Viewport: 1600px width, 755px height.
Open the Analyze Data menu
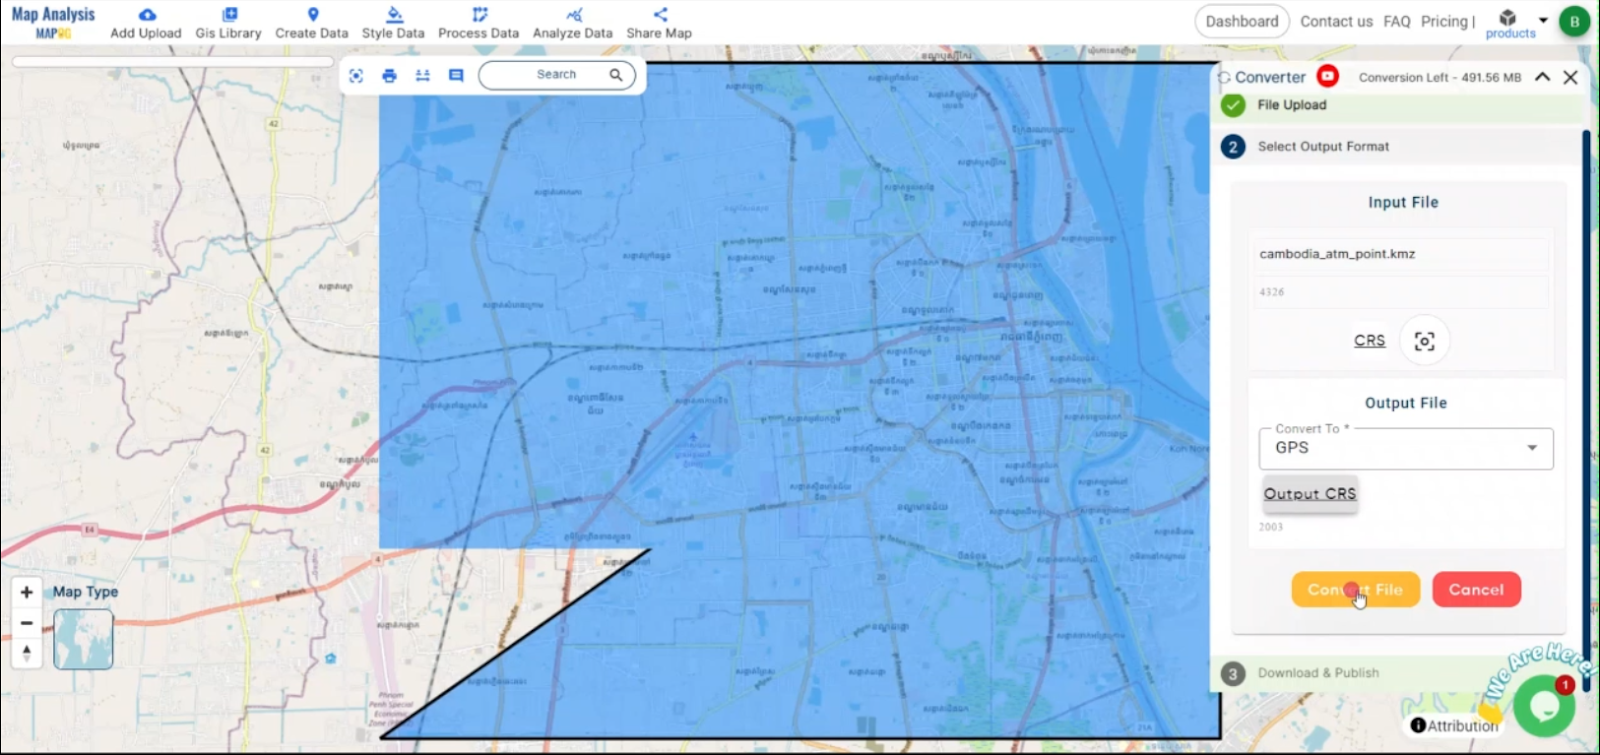pos(573,23)
